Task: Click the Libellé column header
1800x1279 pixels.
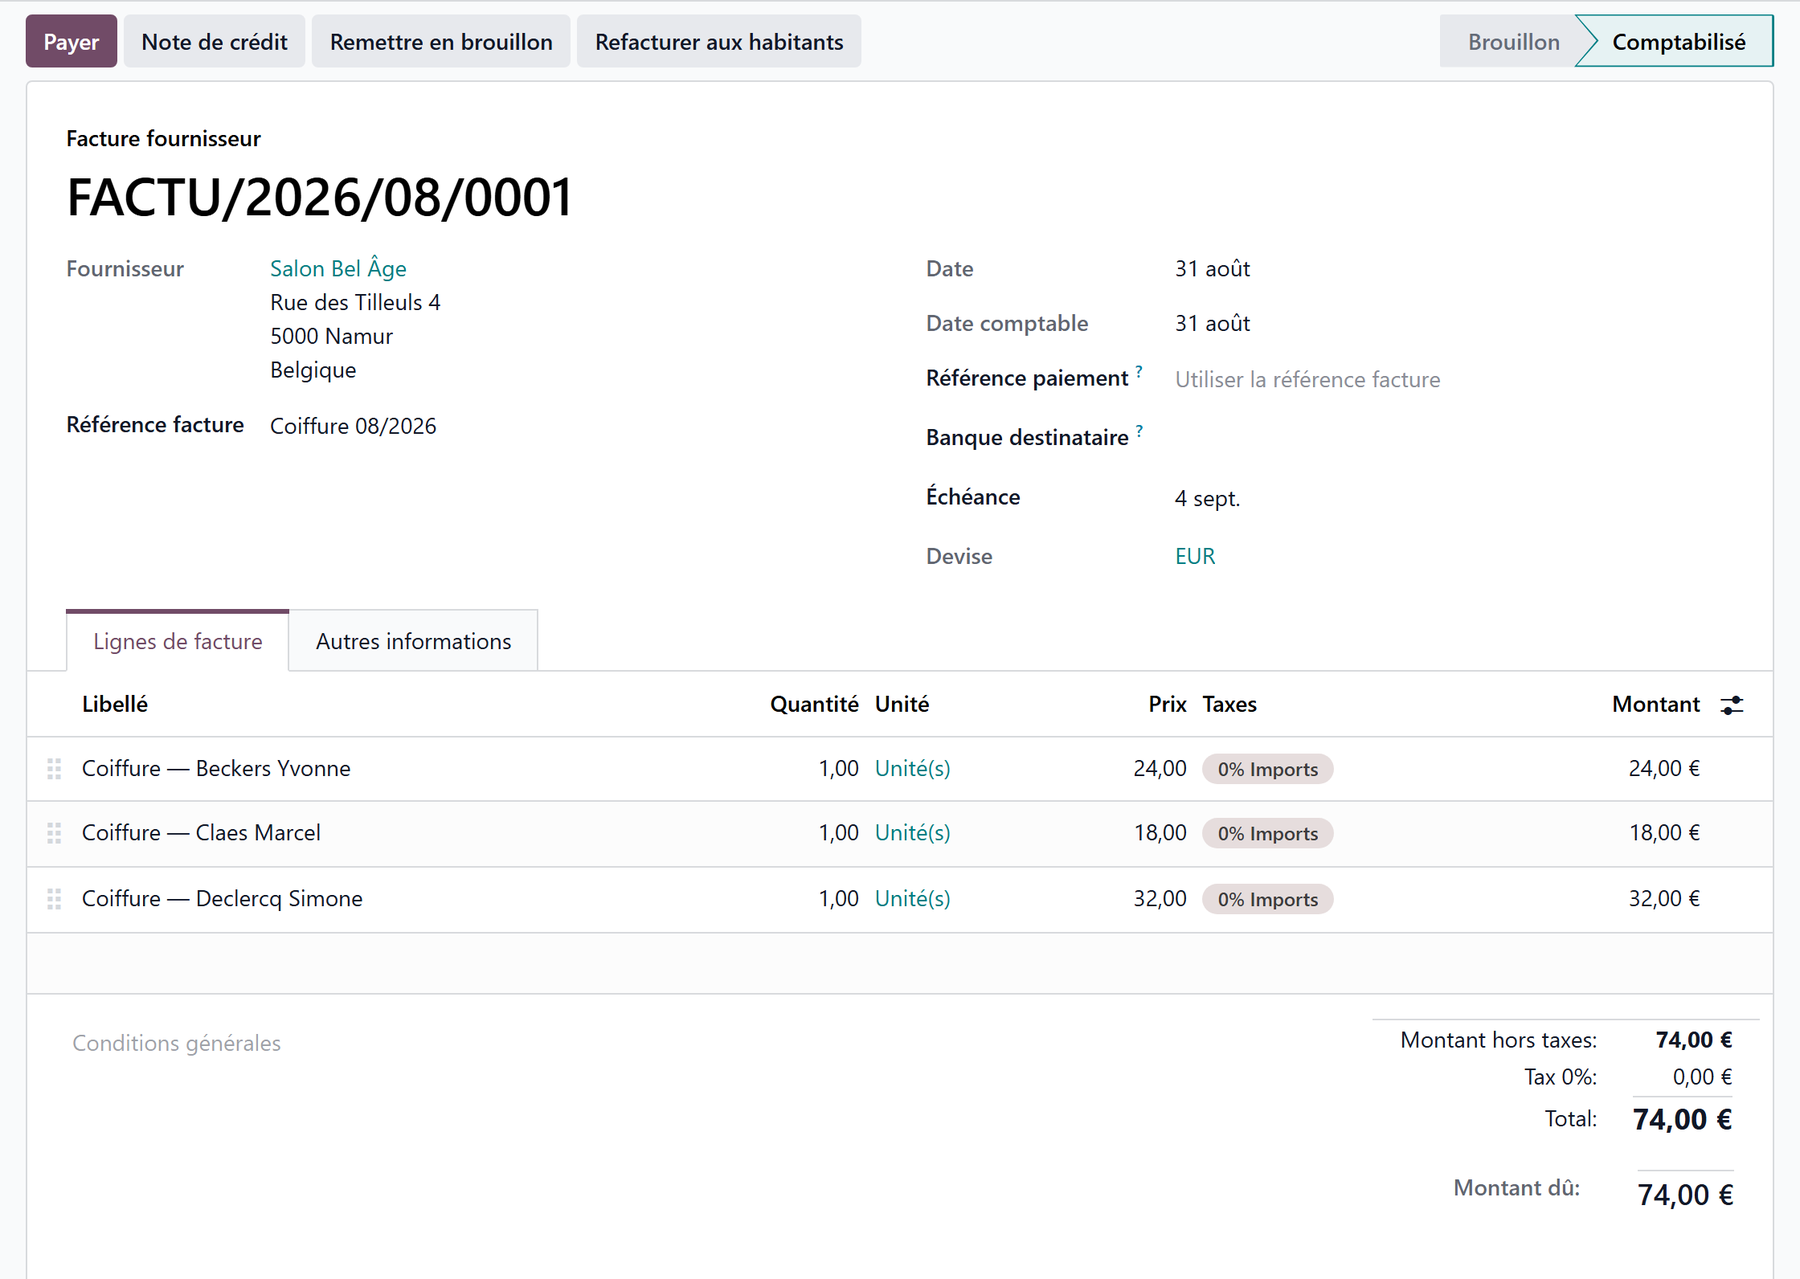Action: click(x=115, y=704)
